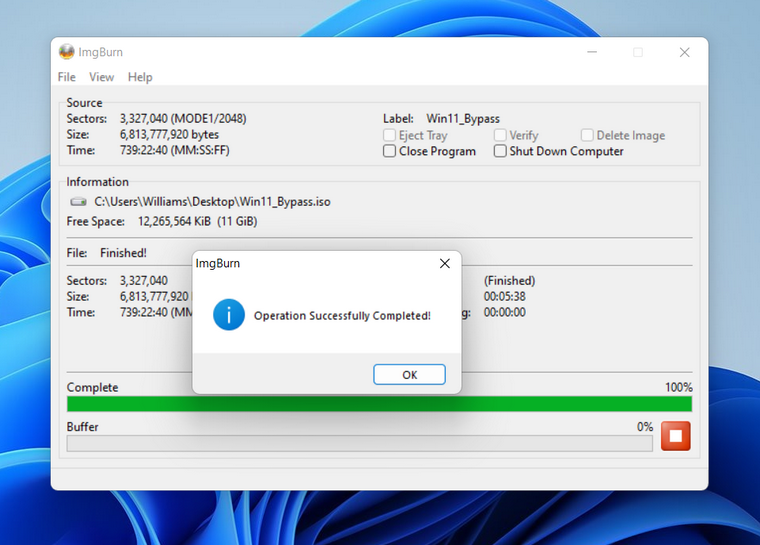Select the Win11_Bypass label value
760x545 pixels.
point(463,119)
